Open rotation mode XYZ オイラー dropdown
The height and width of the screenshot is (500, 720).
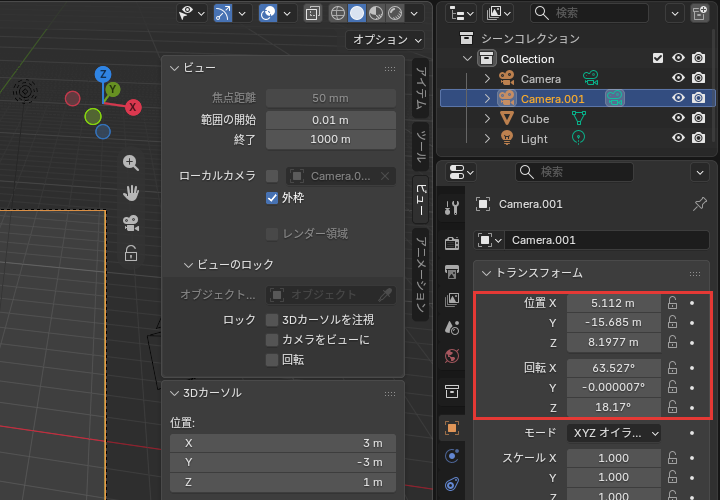point(613,433)
